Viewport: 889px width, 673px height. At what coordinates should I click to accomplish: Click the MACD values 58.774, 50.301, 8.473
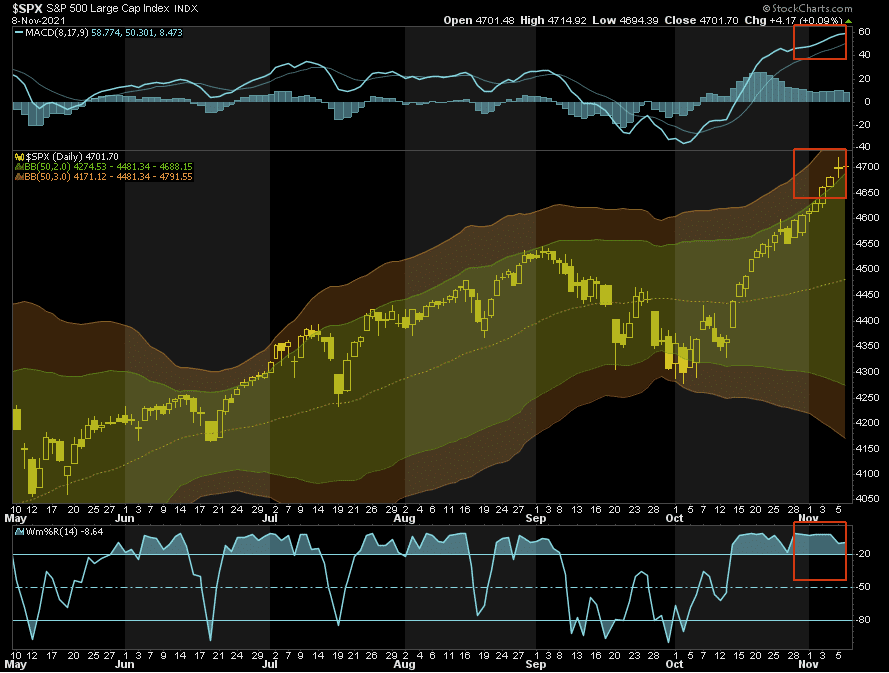coord(137,33)
